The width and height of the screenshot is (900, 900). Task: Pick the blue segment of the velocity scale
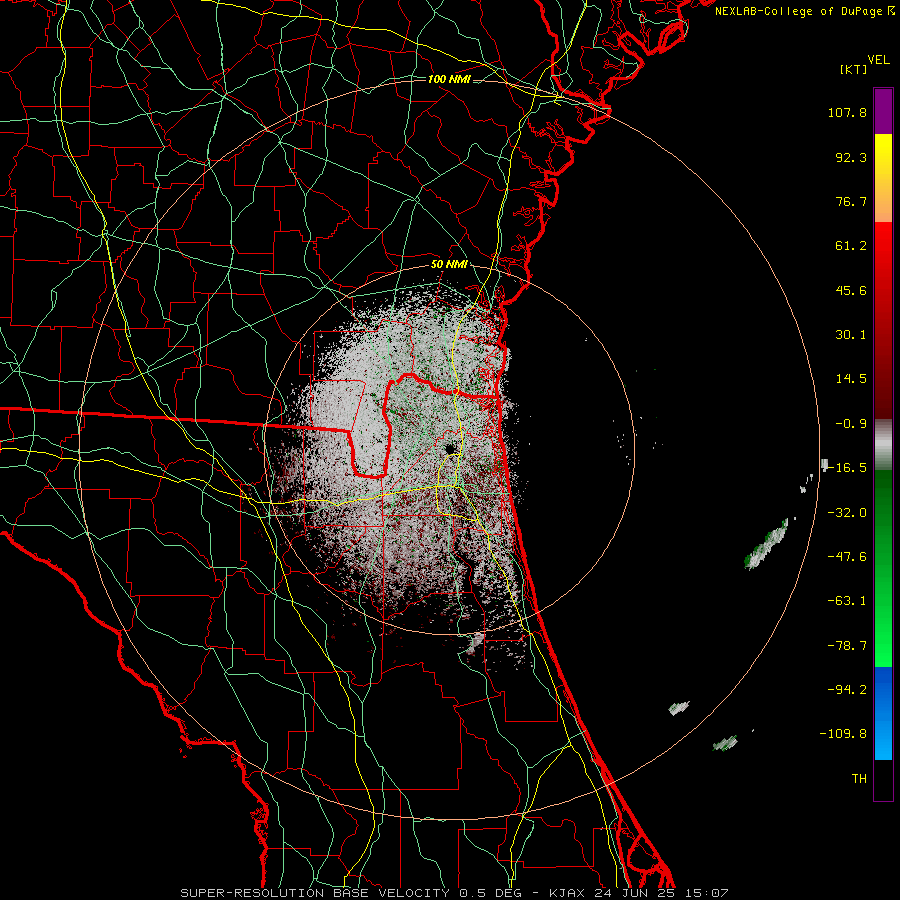pyautogui.click(x=883, y=713)
